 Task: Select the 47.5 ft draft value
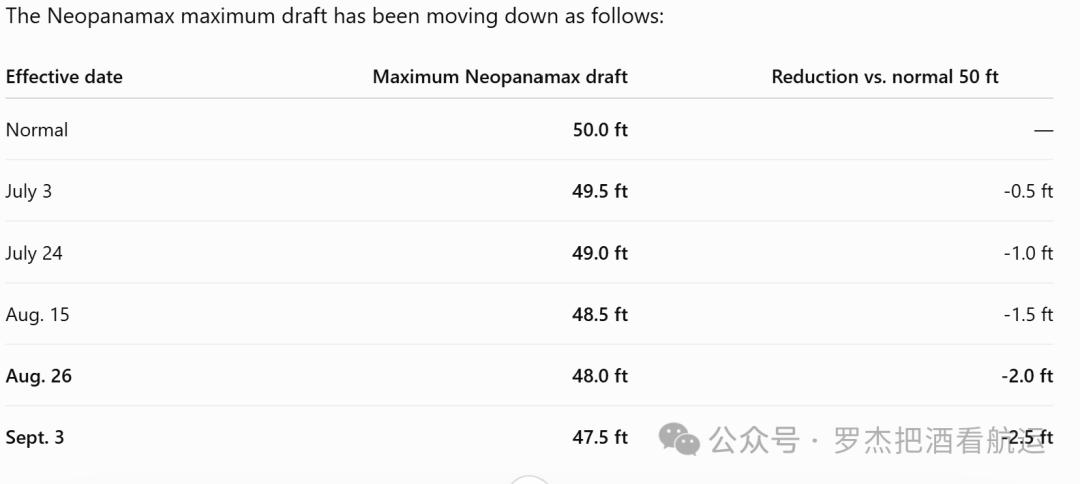pos(600,437)
